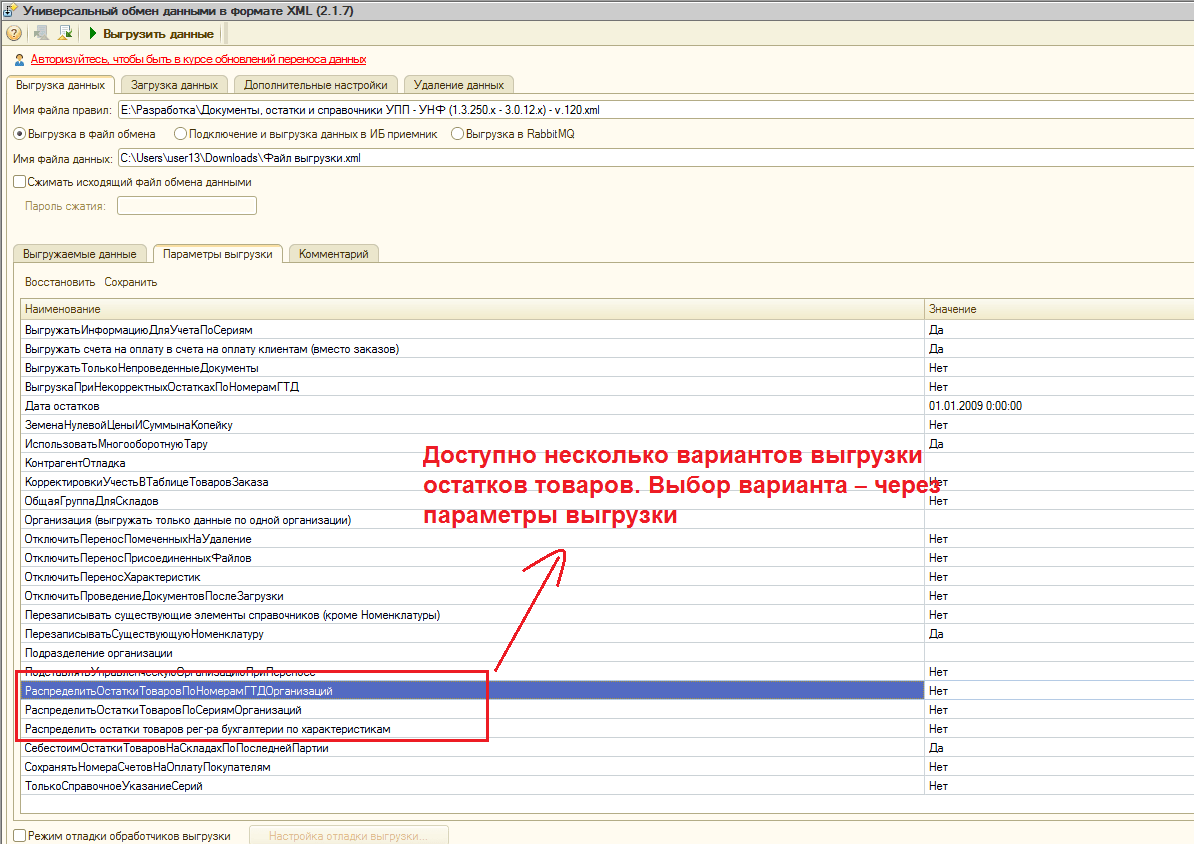Select the Выгрузка в RabbitMQ option
This screenshot has height=844, width=1194.
[x=513, y=134]
